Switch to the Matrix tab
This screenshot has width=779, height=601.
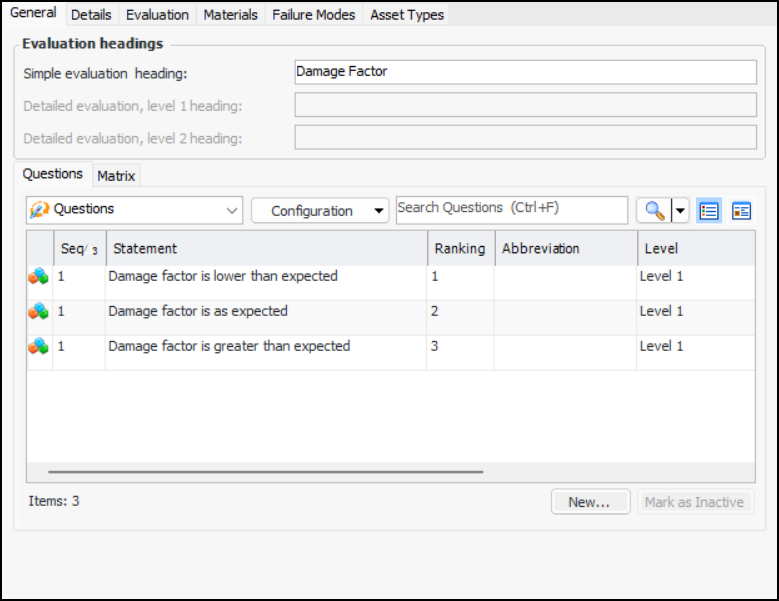[x=116, y=176]
